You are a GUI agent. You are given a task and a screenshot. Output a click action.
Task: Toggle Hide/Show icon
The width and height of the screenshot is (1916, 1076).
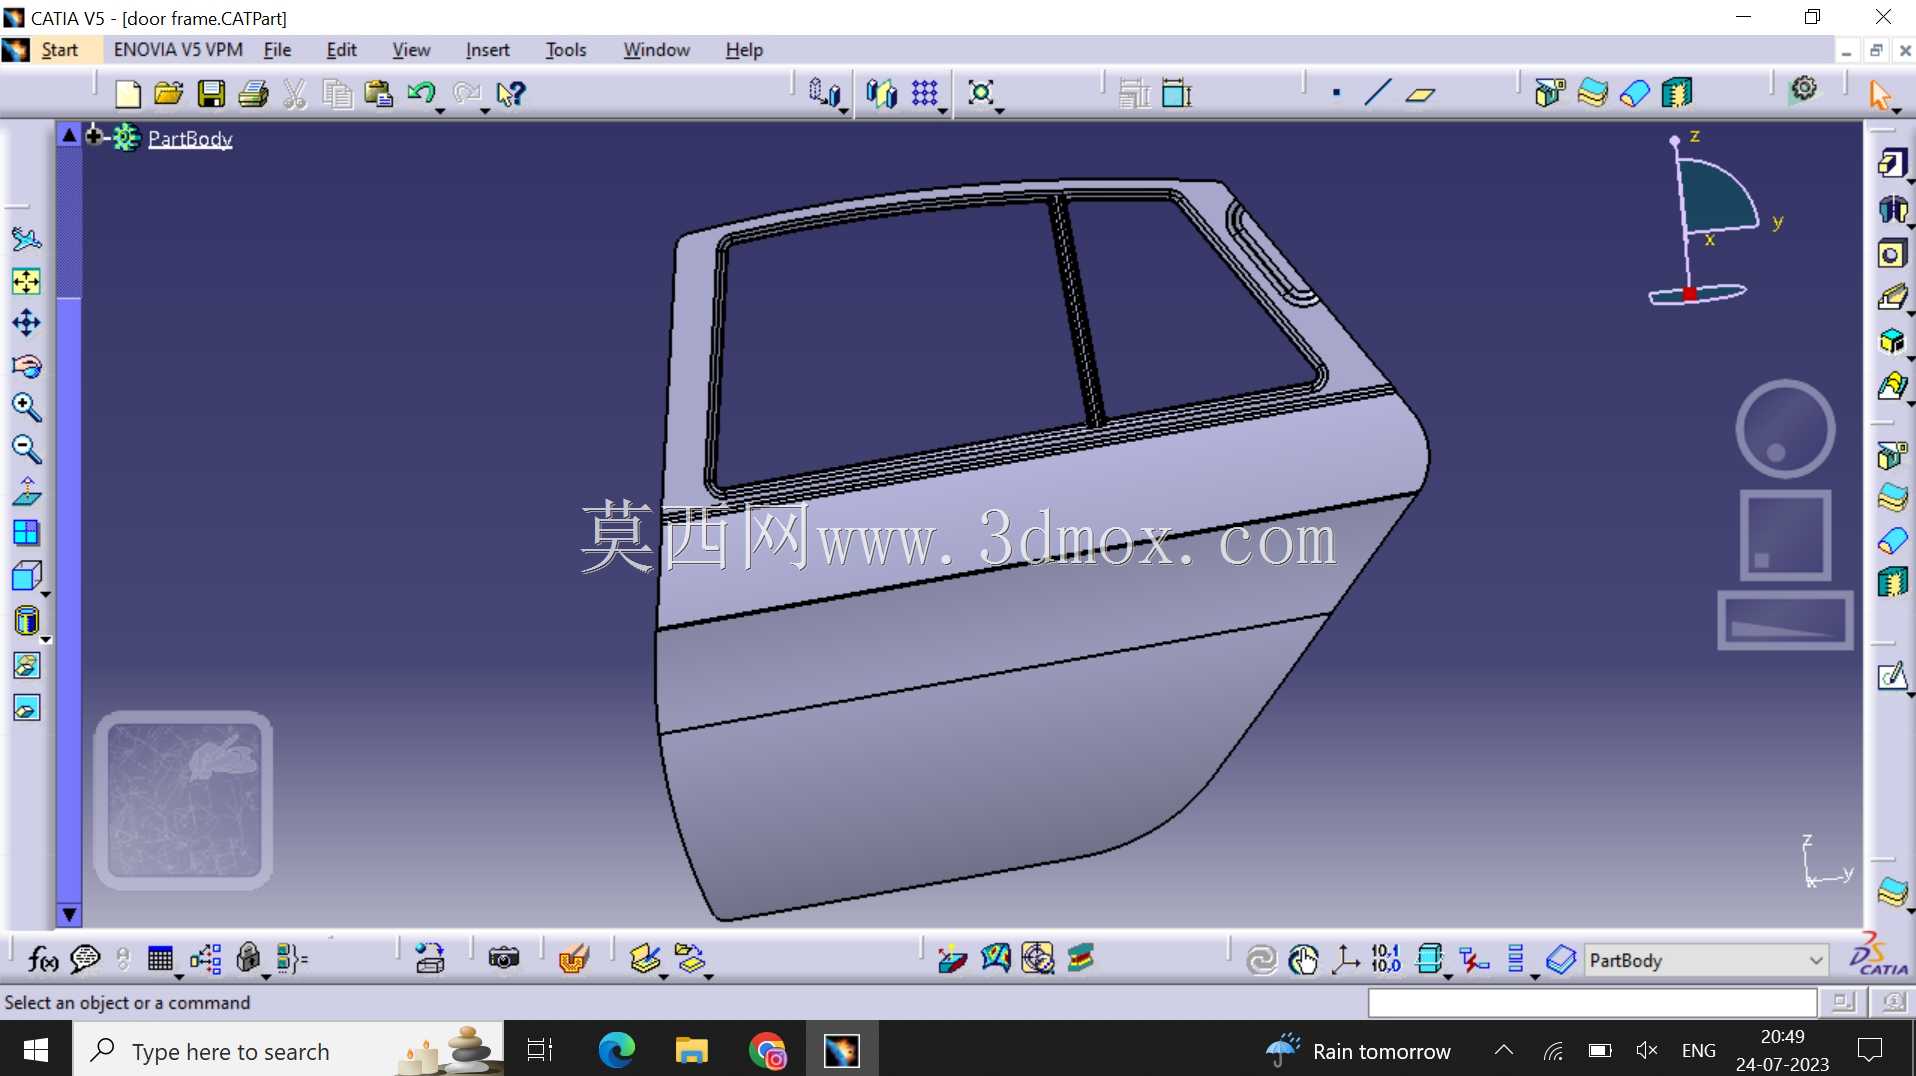[x=26, y=666]
